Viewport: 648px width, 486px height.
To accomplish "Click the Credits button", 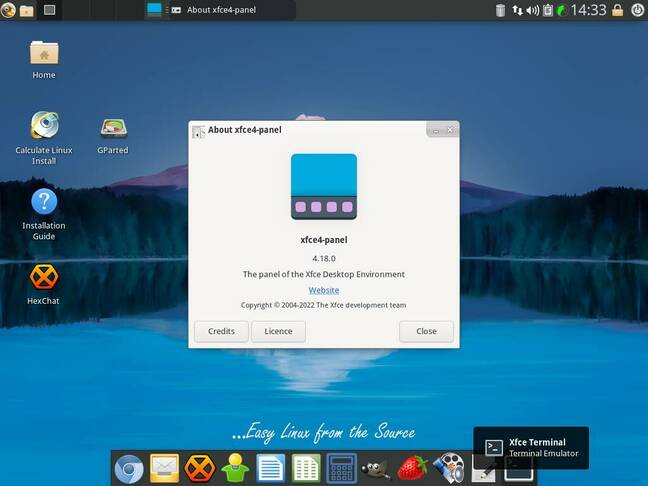I will 222,331.
